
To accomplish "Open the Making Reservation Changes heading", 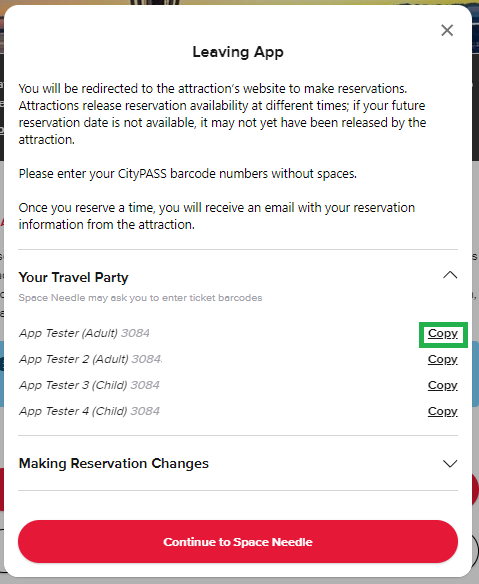I will [x=114, y=463].
